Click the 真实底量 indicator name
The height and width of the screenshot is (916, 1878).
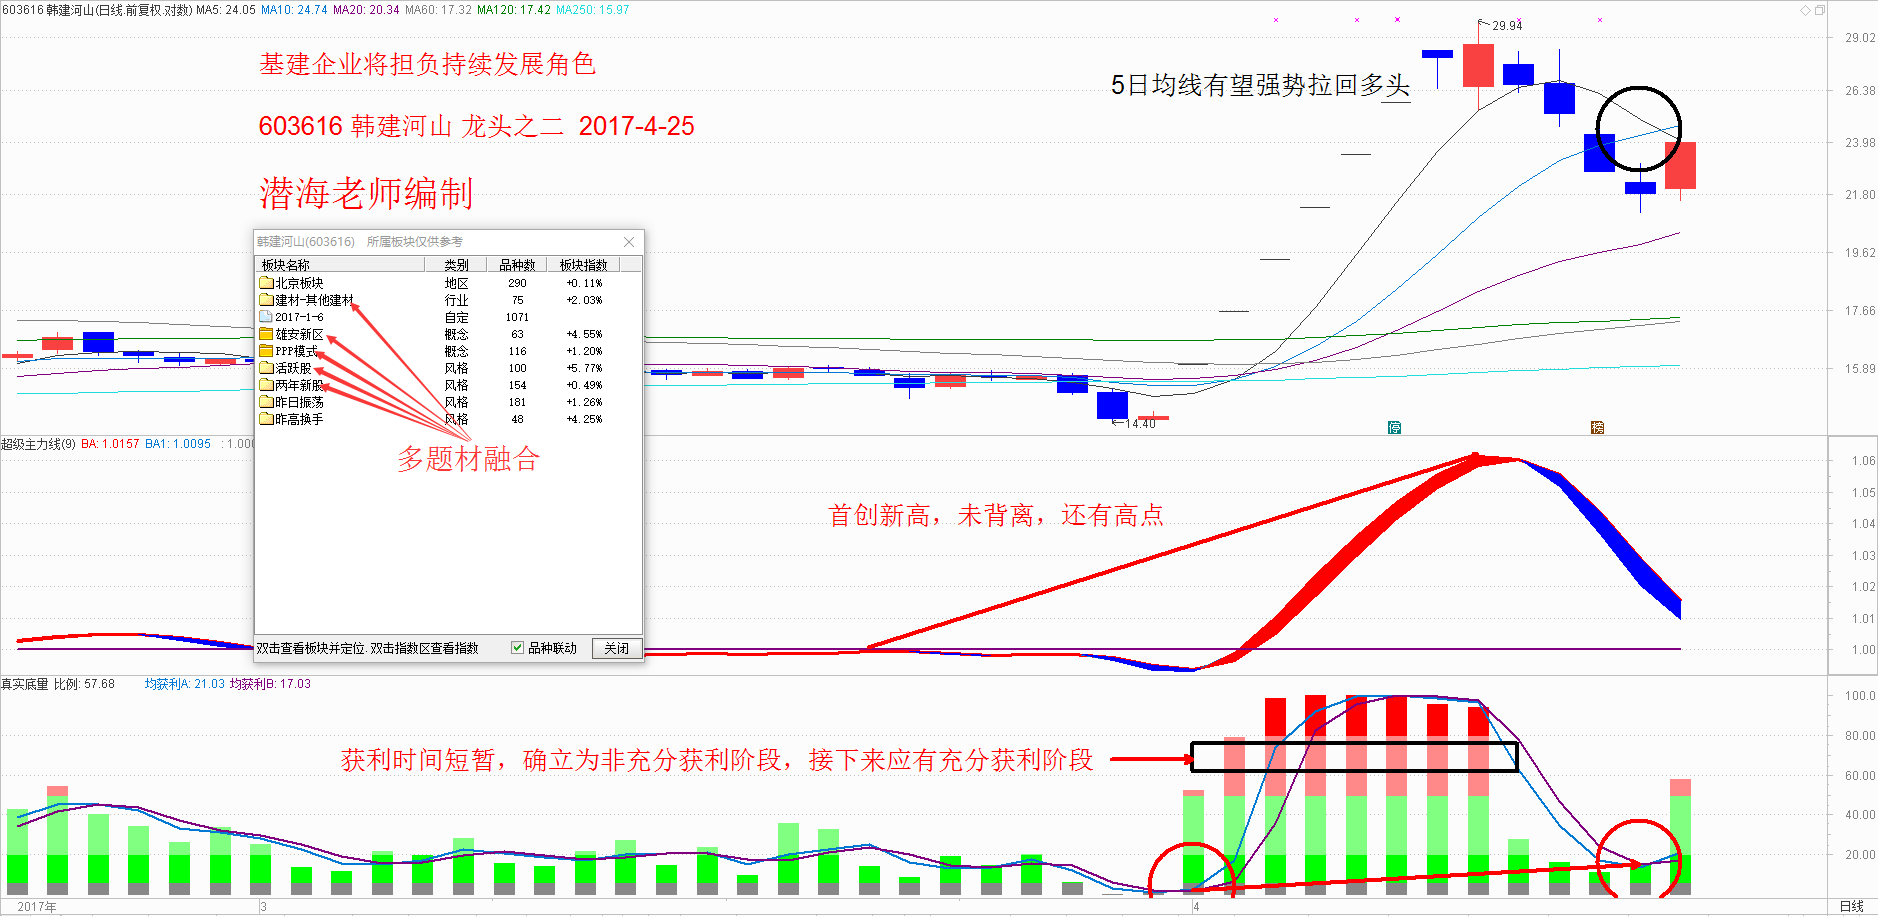pos(25,684)
